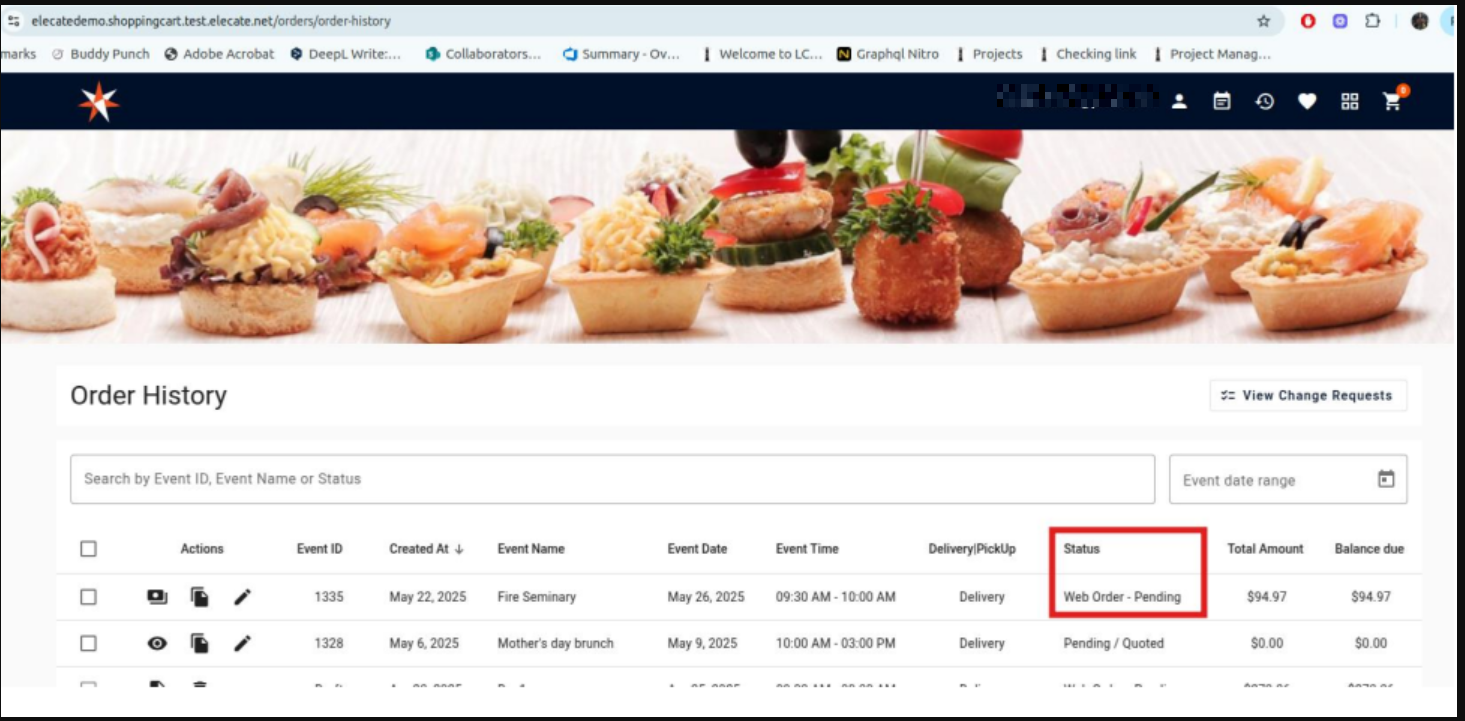Click the Status column header
The width and height of the screenshot is (1465, 721).
1081,549
